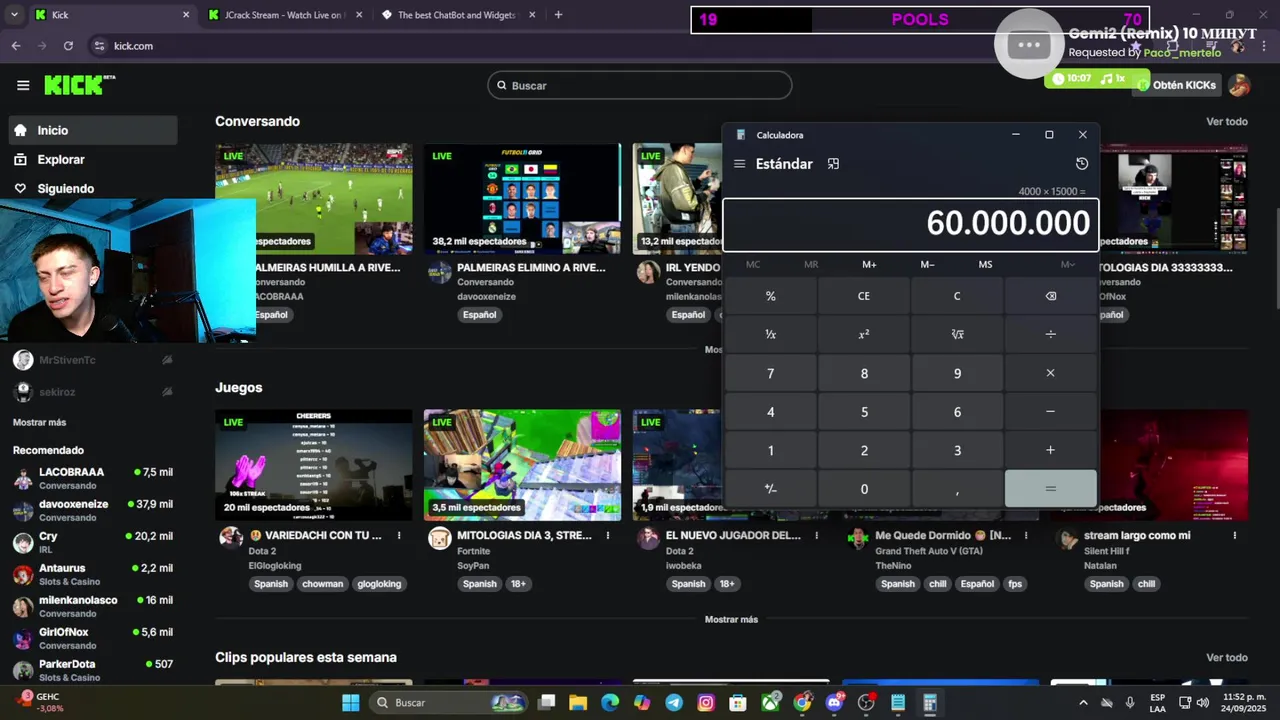The height and width of the screenshot is (720, 1280).
Task: Click the chowman tag
Action: 322,584
